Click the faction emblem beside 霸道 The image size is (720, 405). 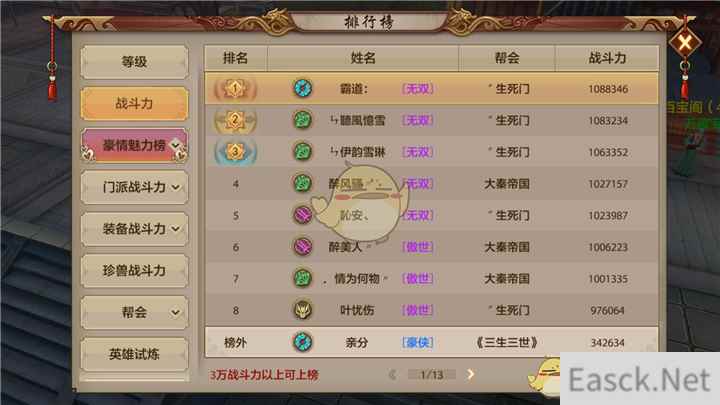pyautogui.click(x=303, y=88)
